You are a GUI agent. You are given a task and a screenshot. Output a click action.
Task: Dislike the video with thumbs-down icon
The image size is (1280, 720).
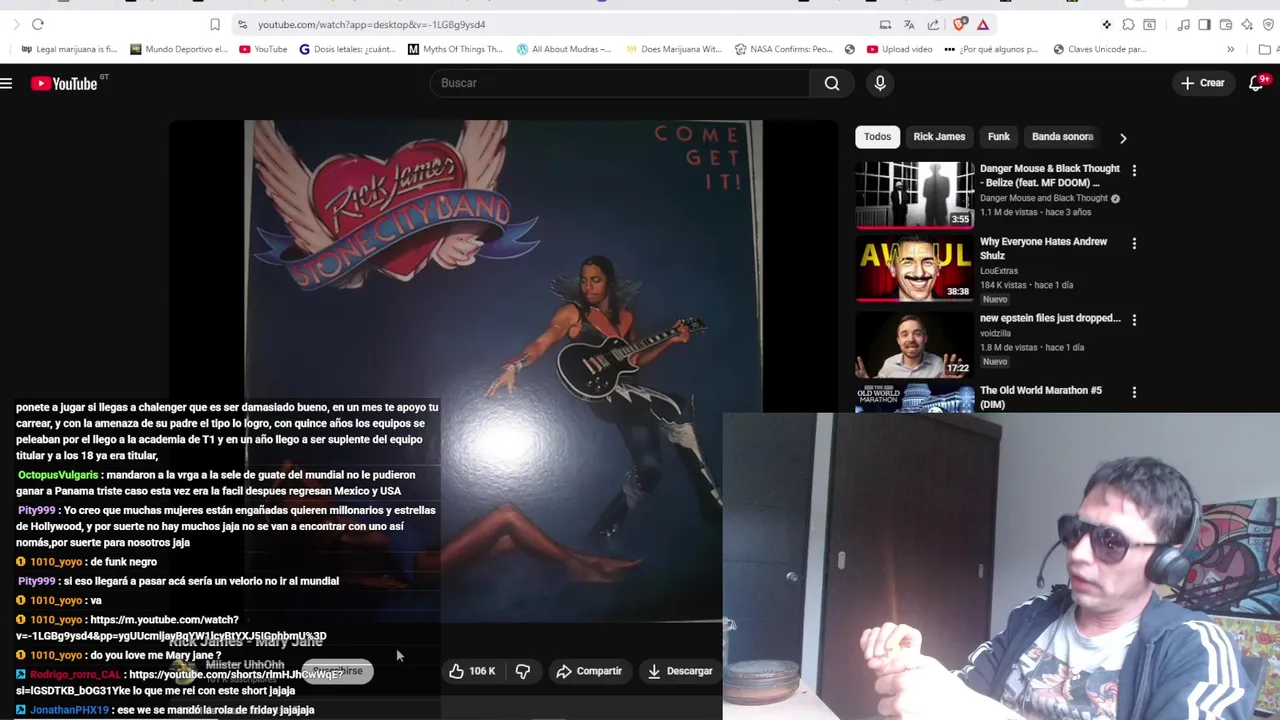pyautogui.click(x=523, y=671)
